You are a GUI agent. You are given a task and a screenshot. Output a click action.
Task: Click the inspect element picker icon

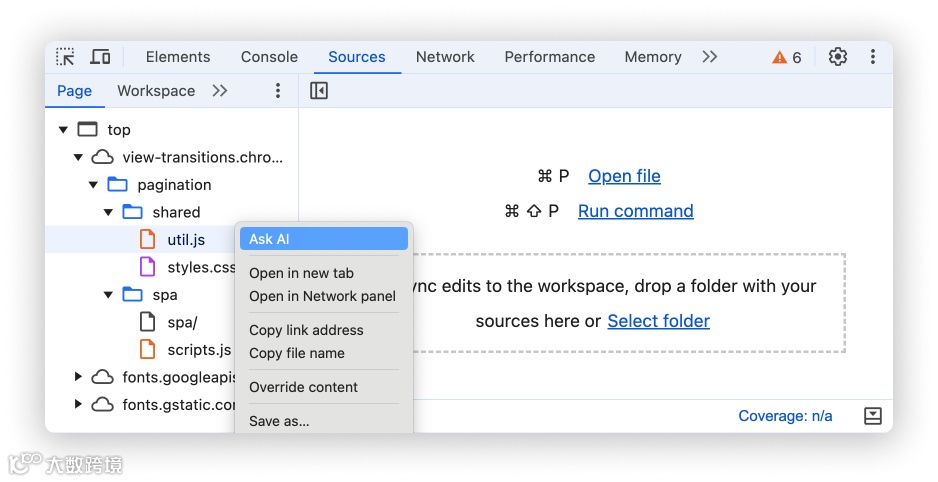[65, 57]
